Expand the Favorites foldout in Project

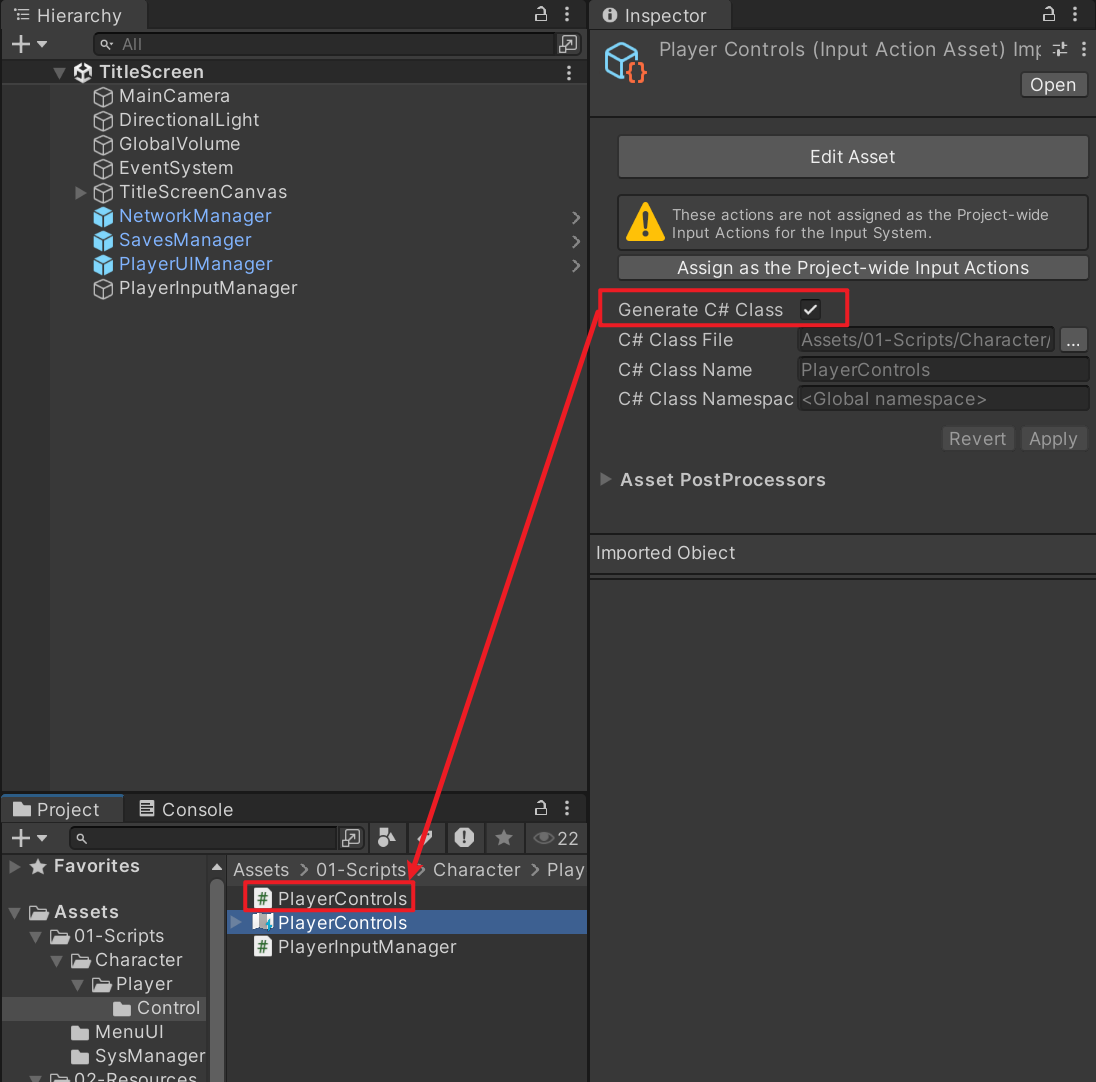click(14, 867)
